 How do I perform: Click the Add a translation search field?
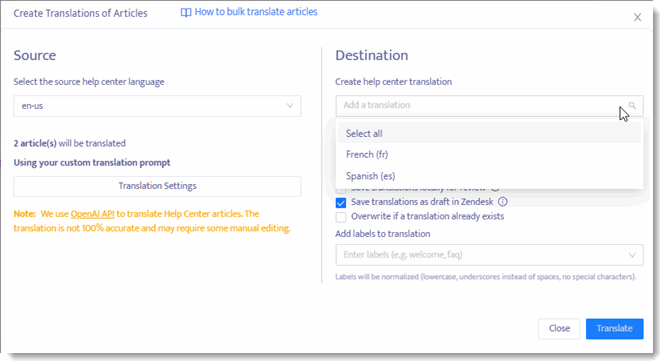coord(489,106)
